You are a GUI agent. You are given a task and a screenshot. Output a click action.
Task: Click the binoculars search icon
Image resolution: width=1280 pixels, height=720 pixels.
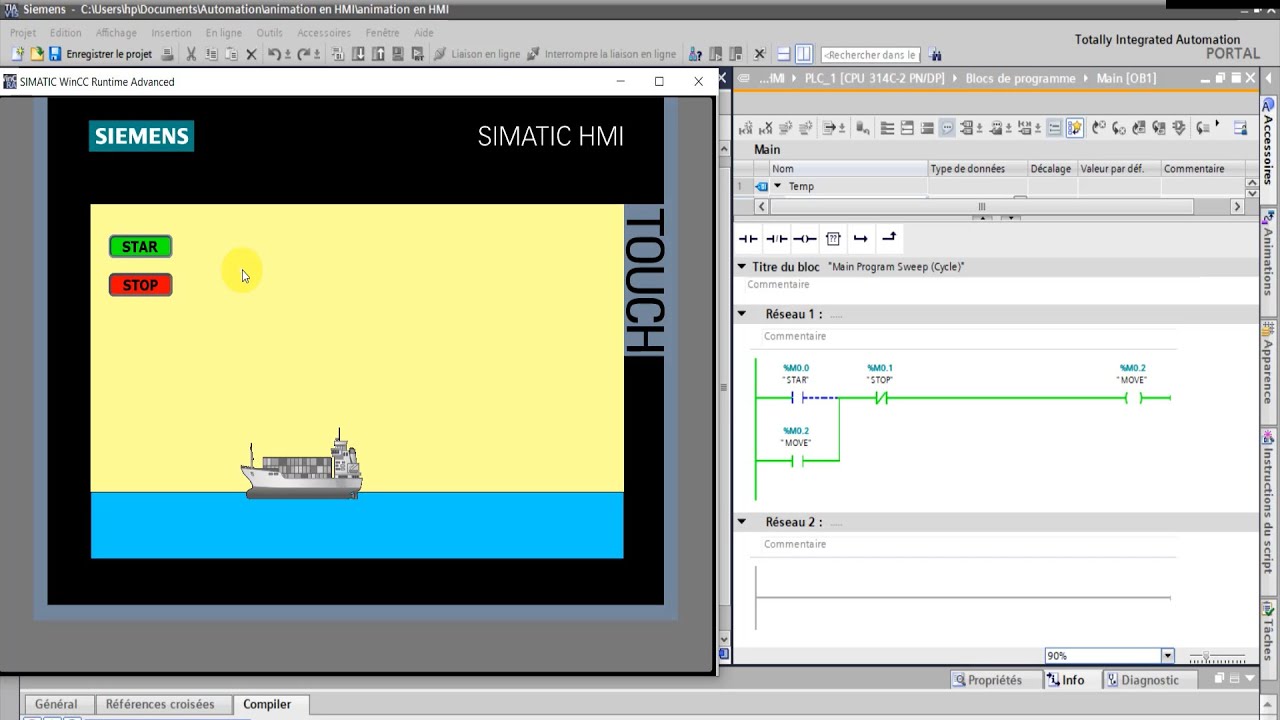(x=935, y=55)
